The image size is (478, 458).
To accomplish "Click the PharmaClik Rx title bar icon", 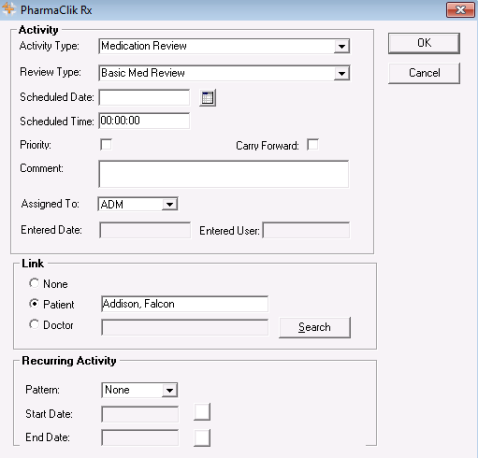I will point(9,9).
